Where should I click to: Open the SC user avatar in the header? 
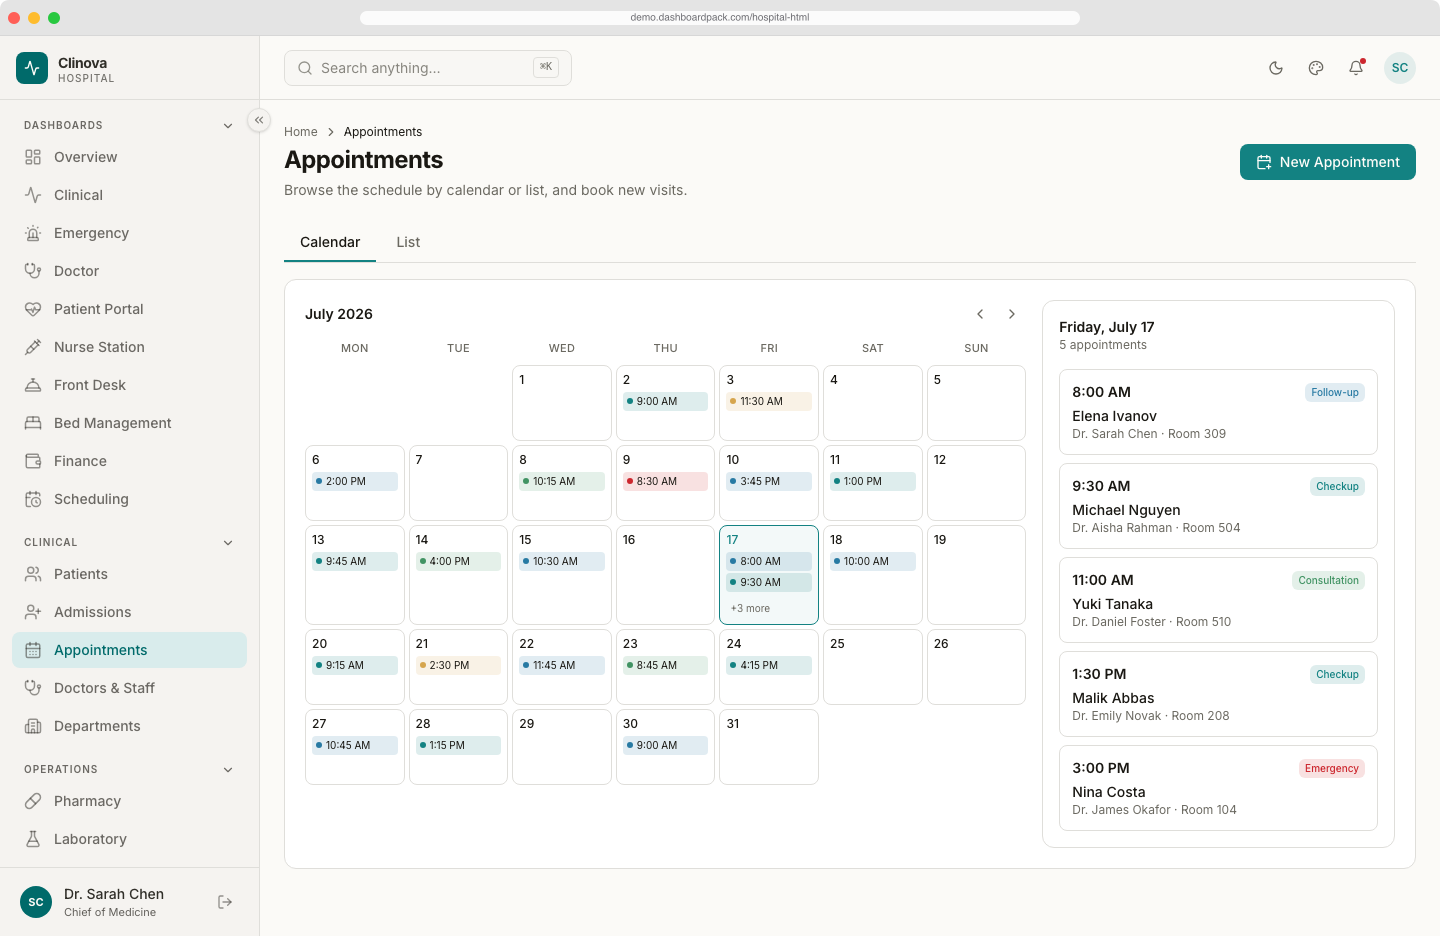tap(1400, 68)
